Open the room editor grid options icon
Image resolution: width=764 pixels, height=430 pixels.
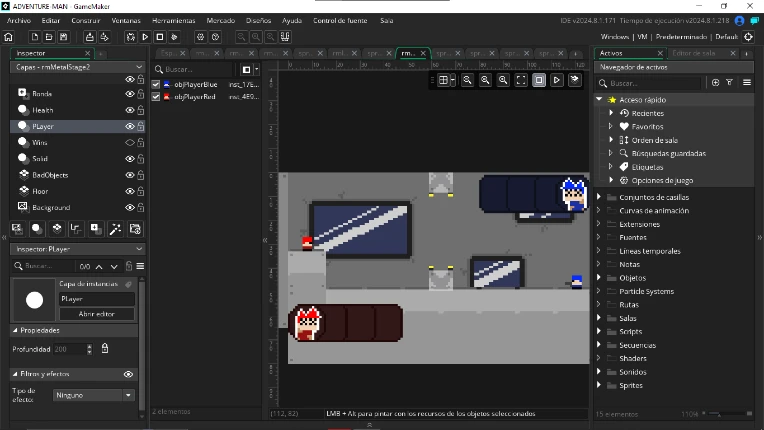click(x=443, y=80)
